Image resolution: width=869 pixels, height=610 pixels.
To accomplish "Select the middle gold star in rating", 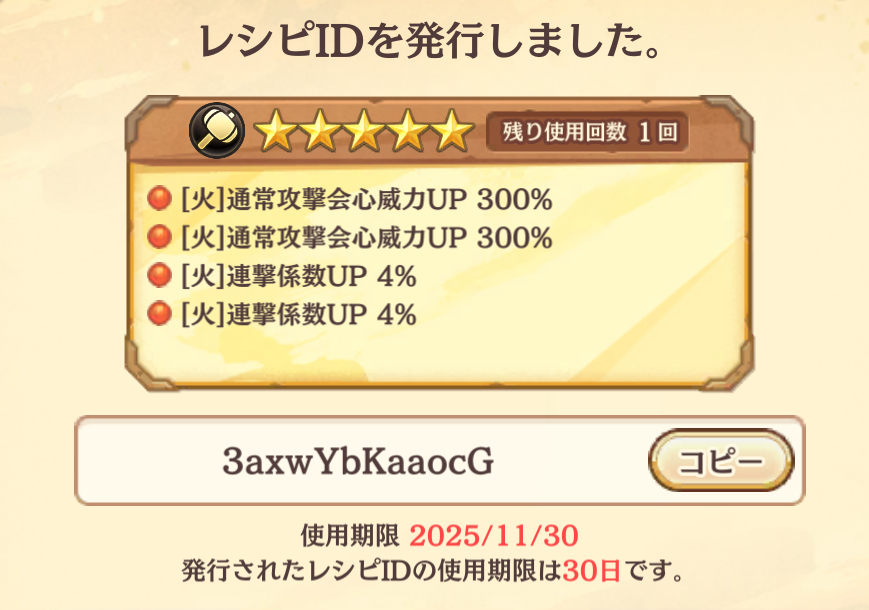I will coord(364,131).
